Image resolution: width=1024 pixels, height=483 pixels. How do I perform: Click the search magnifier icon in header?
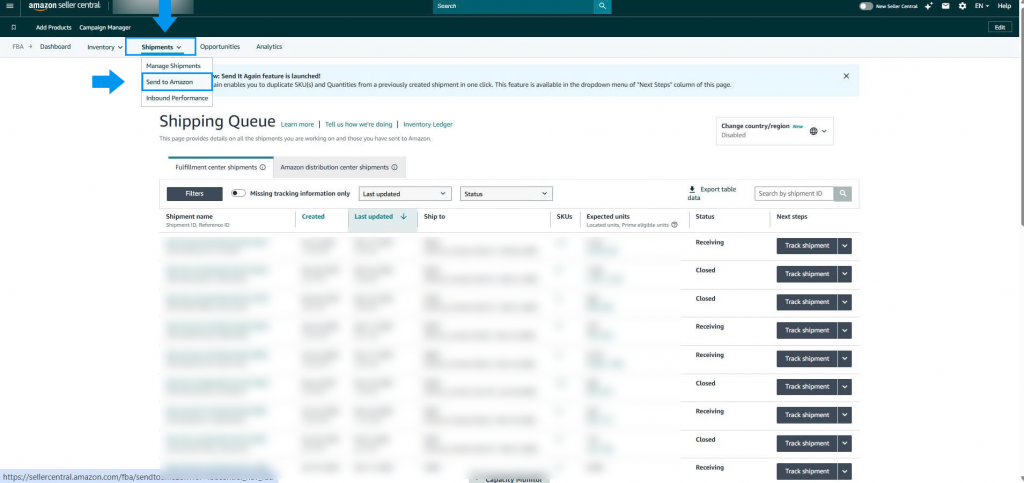[602, 6]
